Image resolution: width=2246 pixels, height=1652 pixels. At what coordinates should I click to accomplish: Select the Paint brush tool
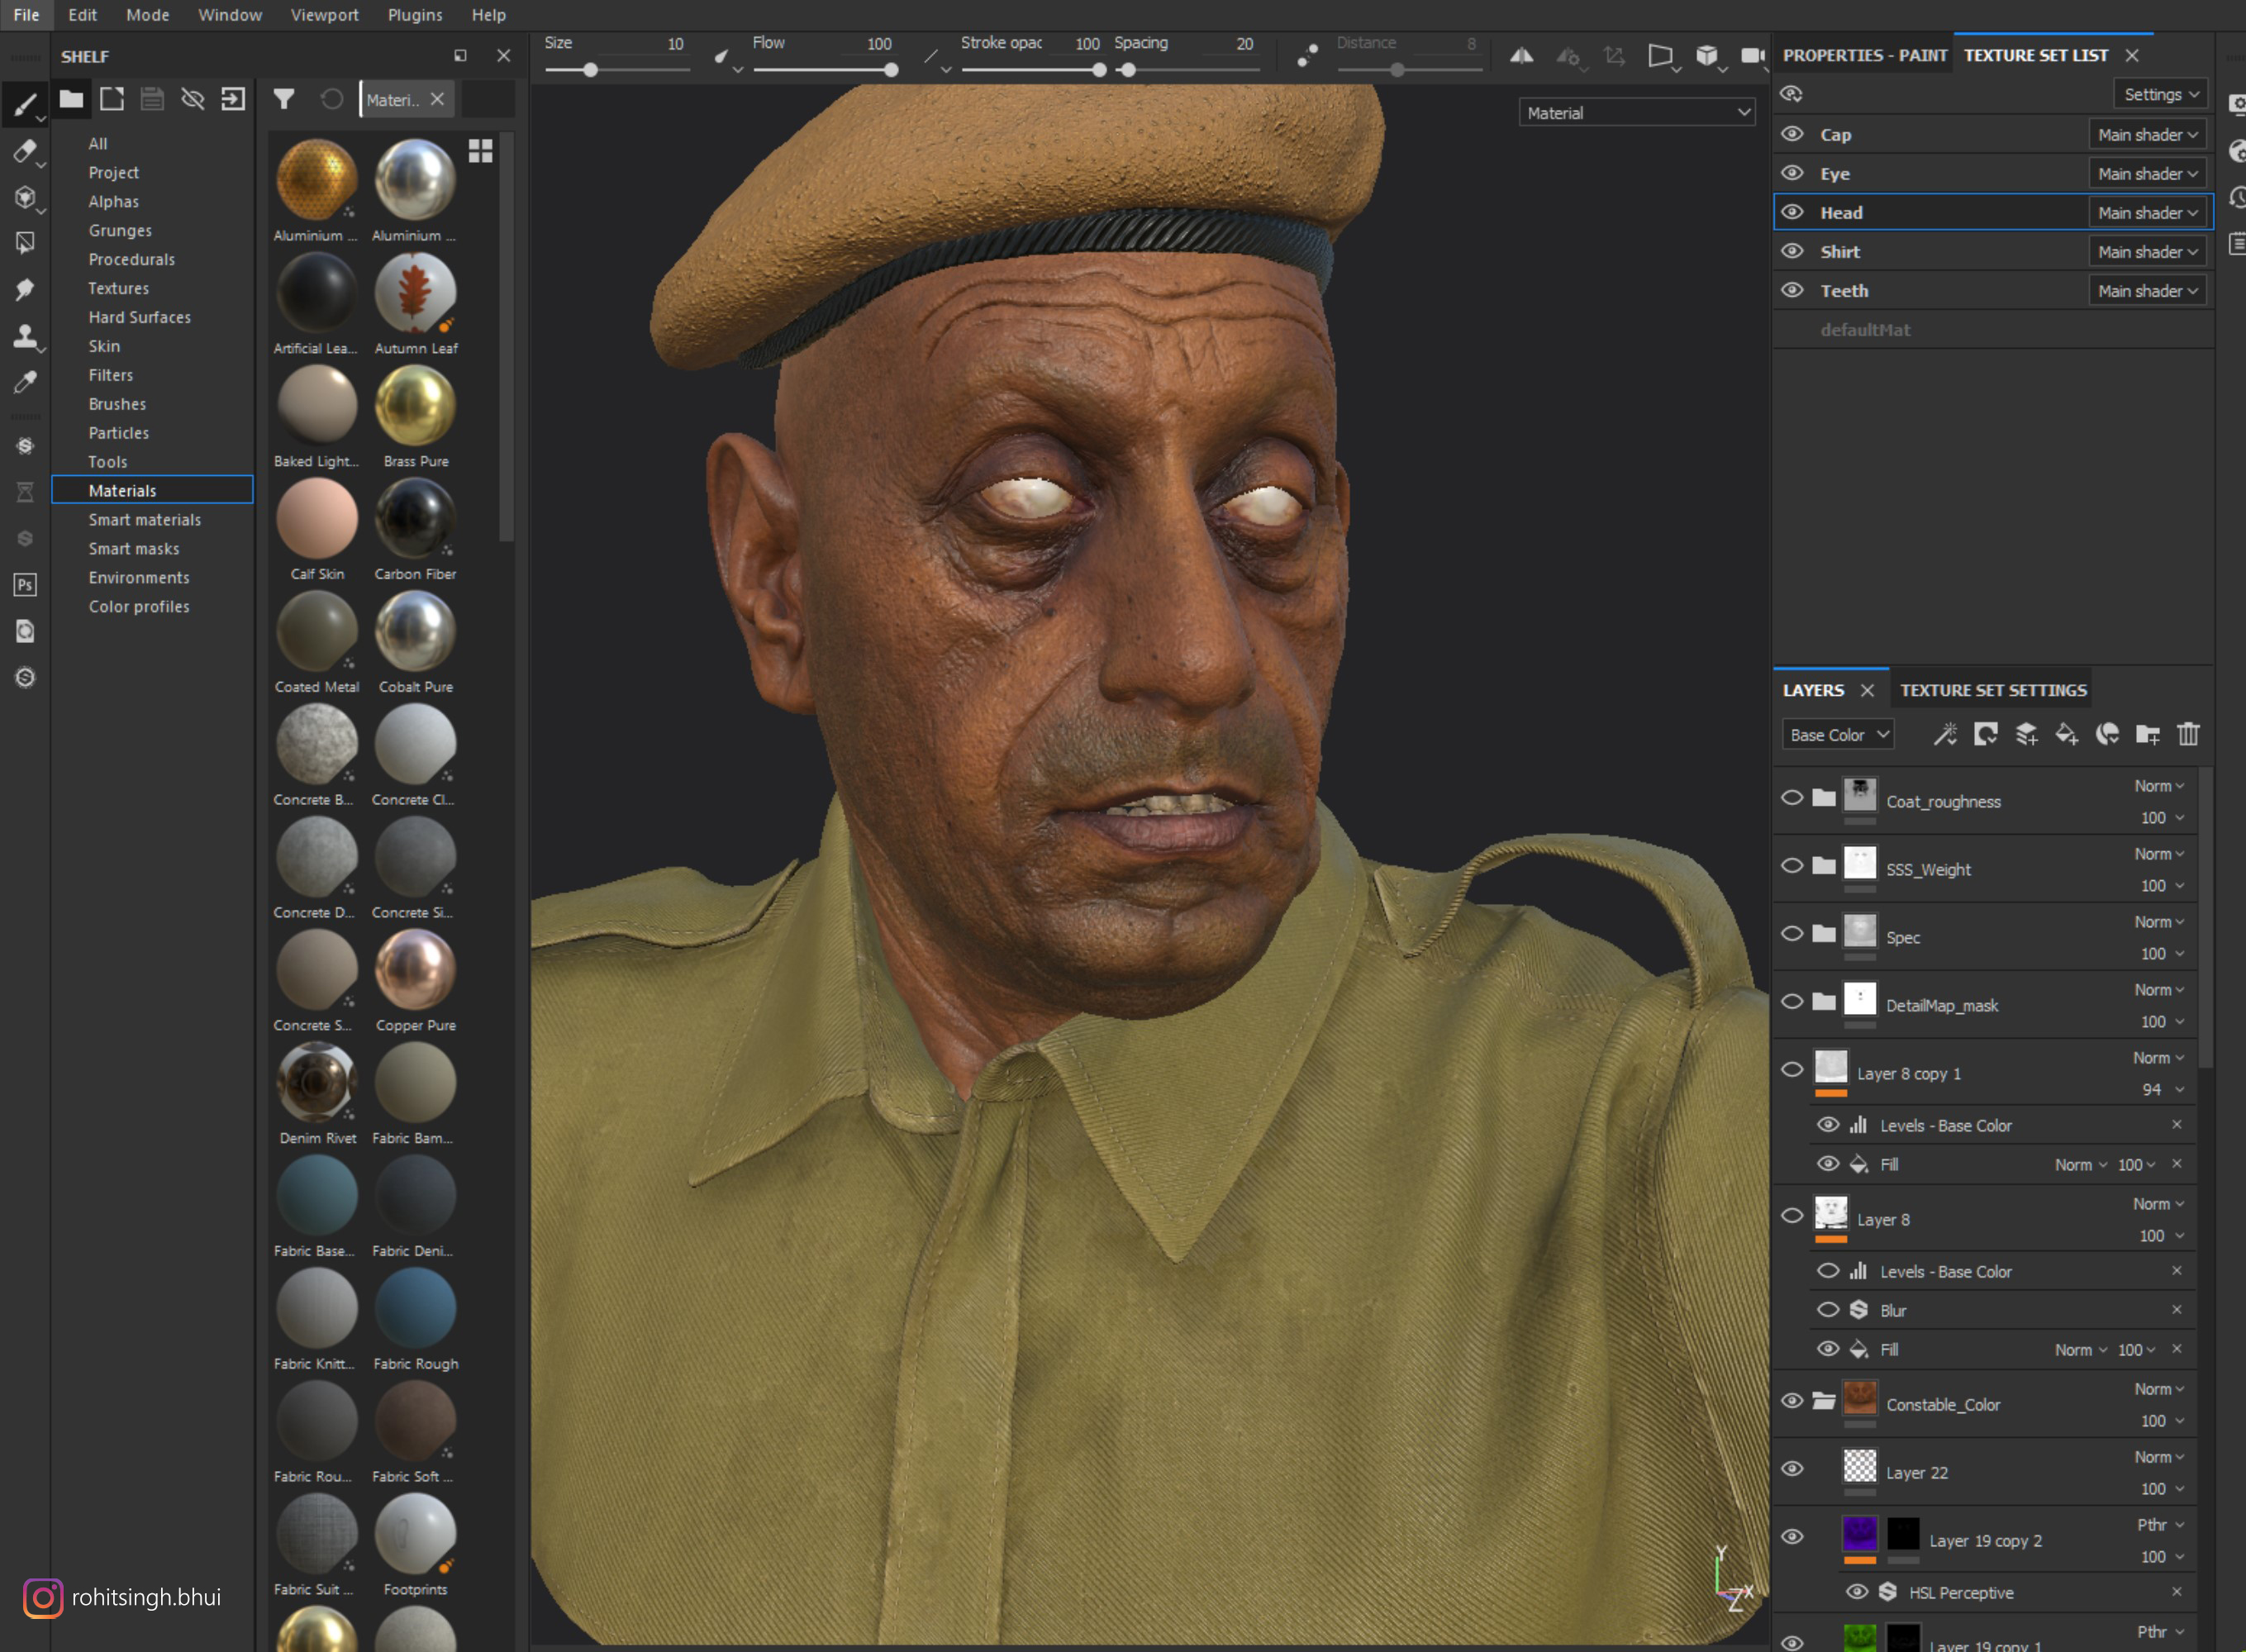(26, 104)
